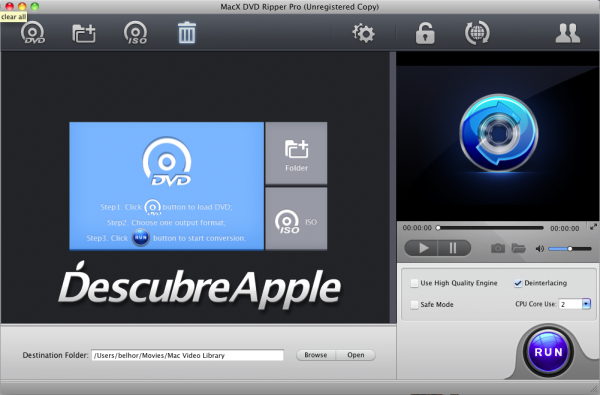Screen dimensions: 600x395
Task: Uncheck the Deinterlacing checkbox
Action: coord(518,283)
